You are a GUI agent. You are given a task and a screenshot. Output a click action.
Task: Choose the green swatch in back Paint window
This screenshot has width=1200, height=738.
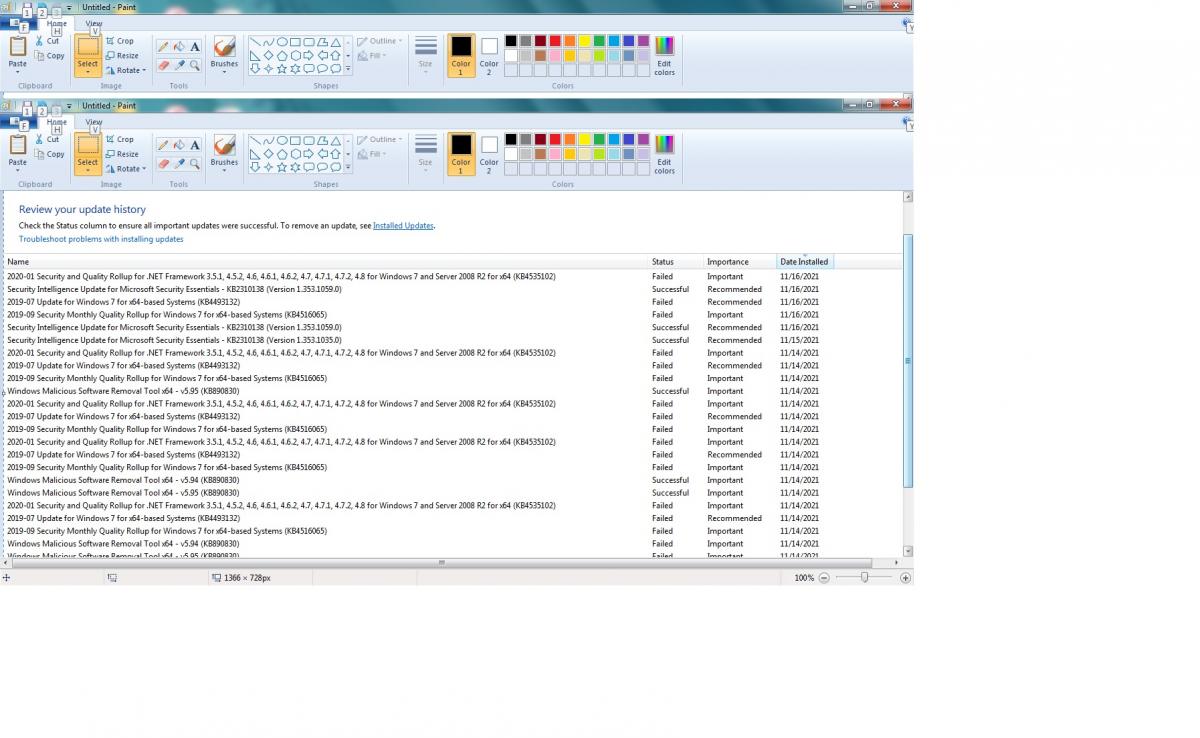point(599,41)
